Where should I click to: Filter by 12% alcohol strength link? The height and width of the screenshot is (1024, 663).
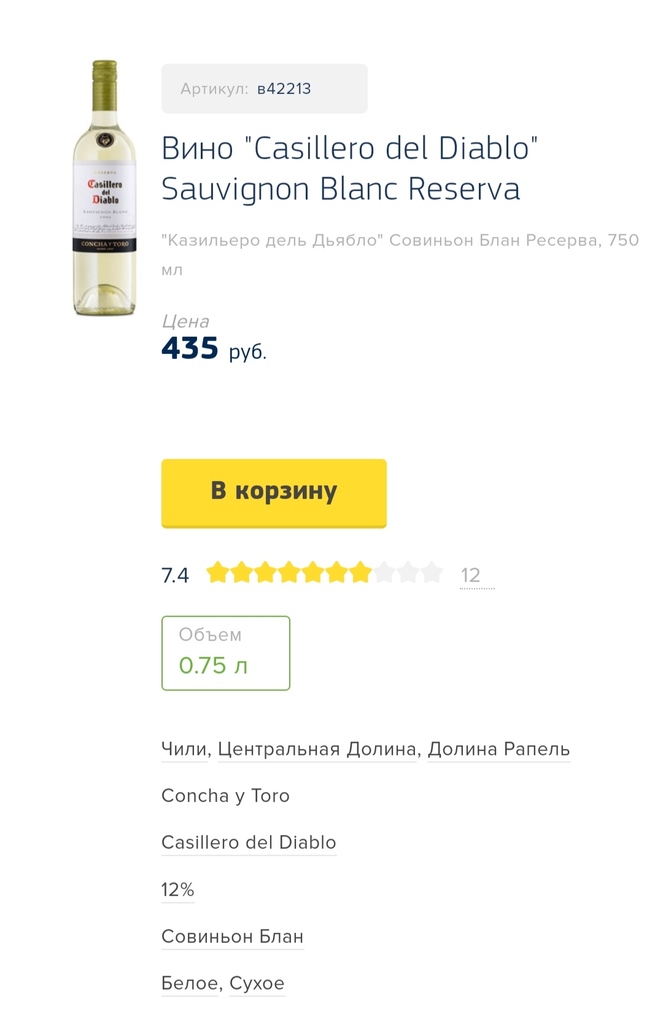click(177, 890)
